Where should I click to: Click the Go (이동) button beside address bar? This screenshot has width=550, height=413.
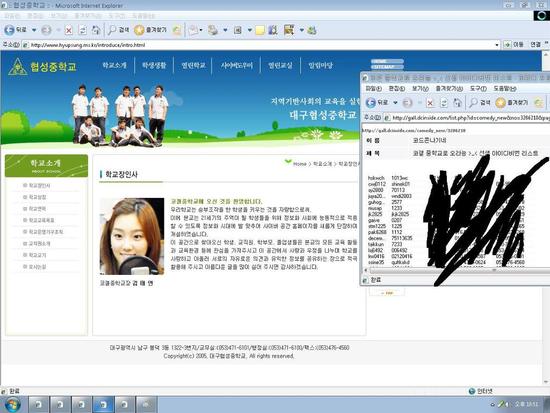pyautogui.click(x=514, y=45)
